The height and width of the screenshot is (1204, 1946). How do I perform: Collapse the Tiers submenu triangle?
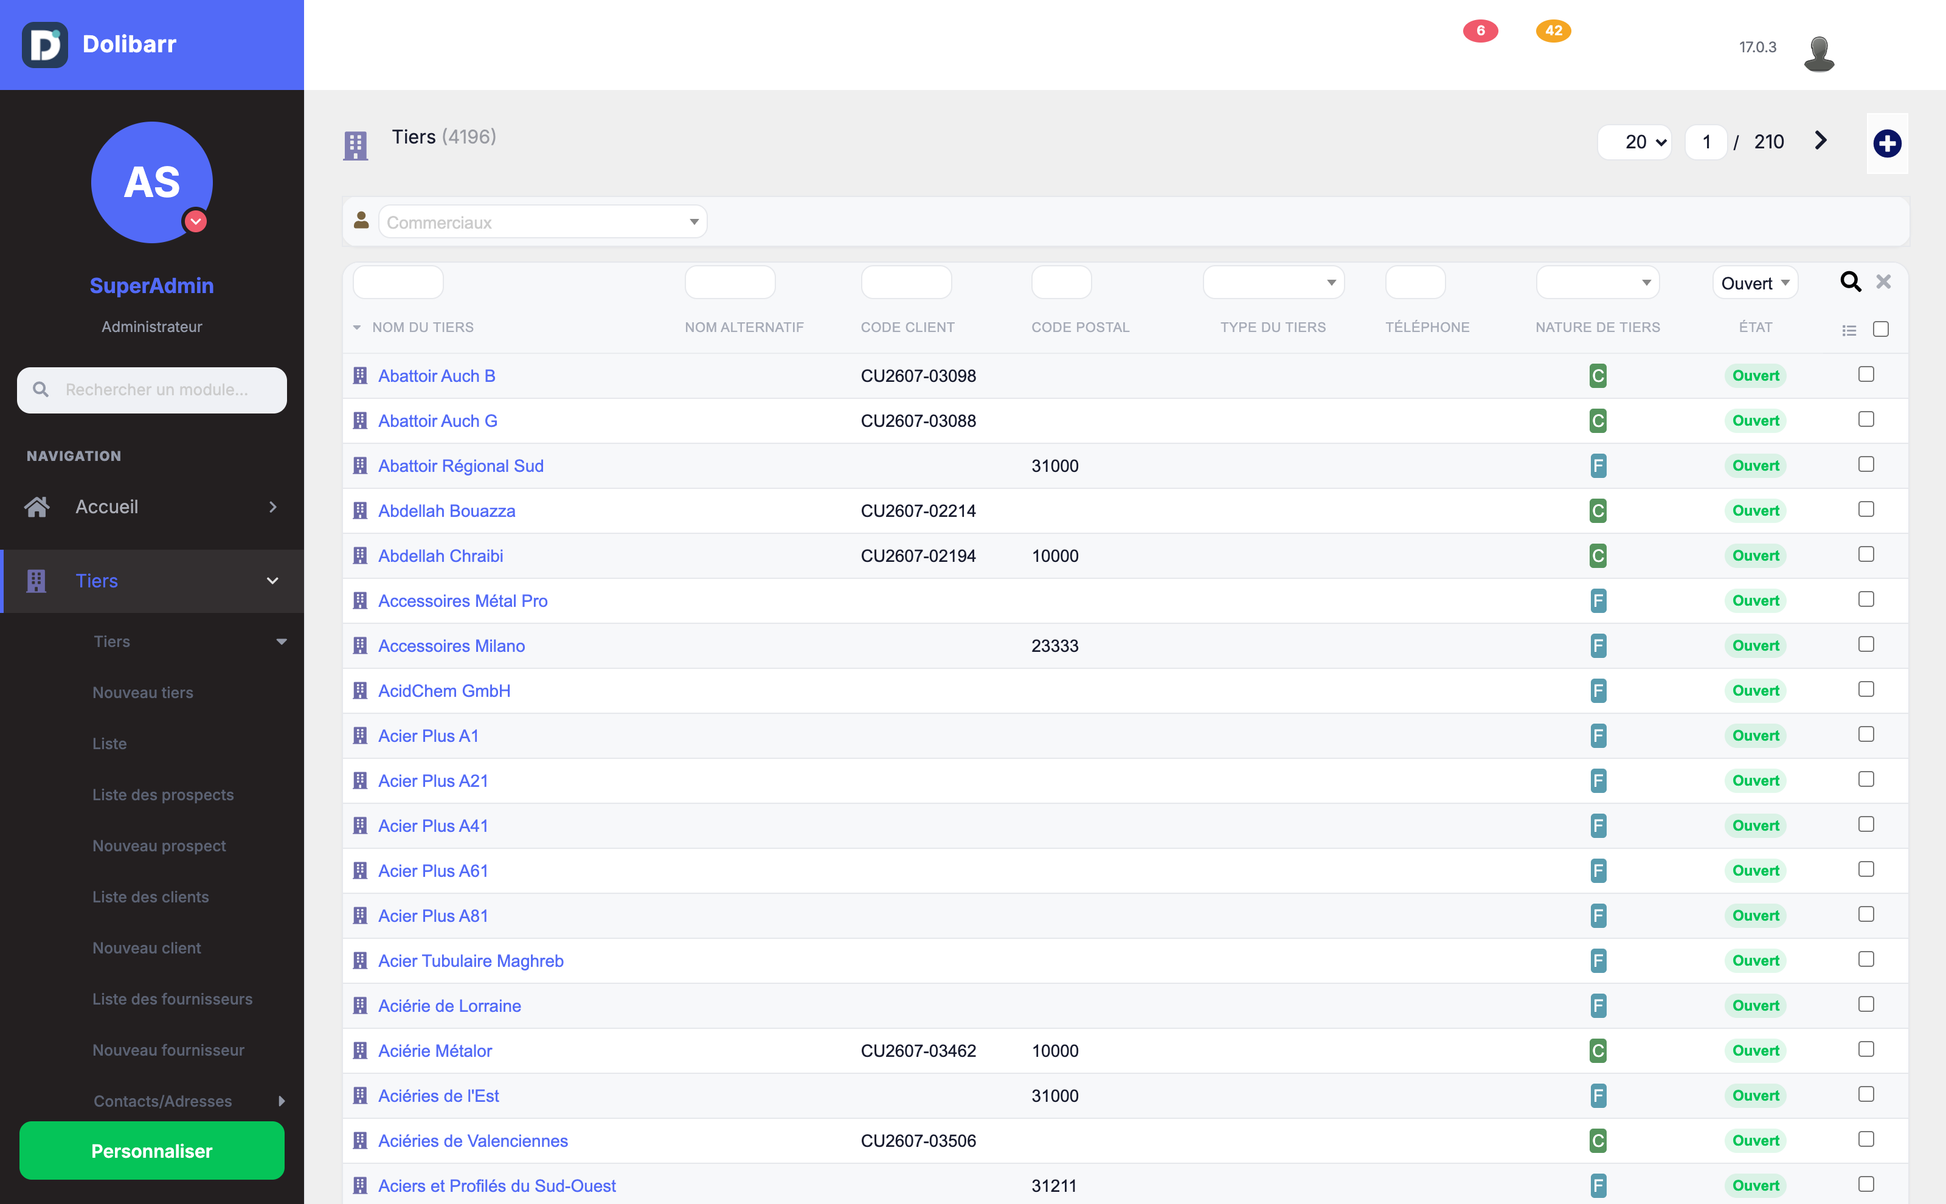click(x=281, y=642)
